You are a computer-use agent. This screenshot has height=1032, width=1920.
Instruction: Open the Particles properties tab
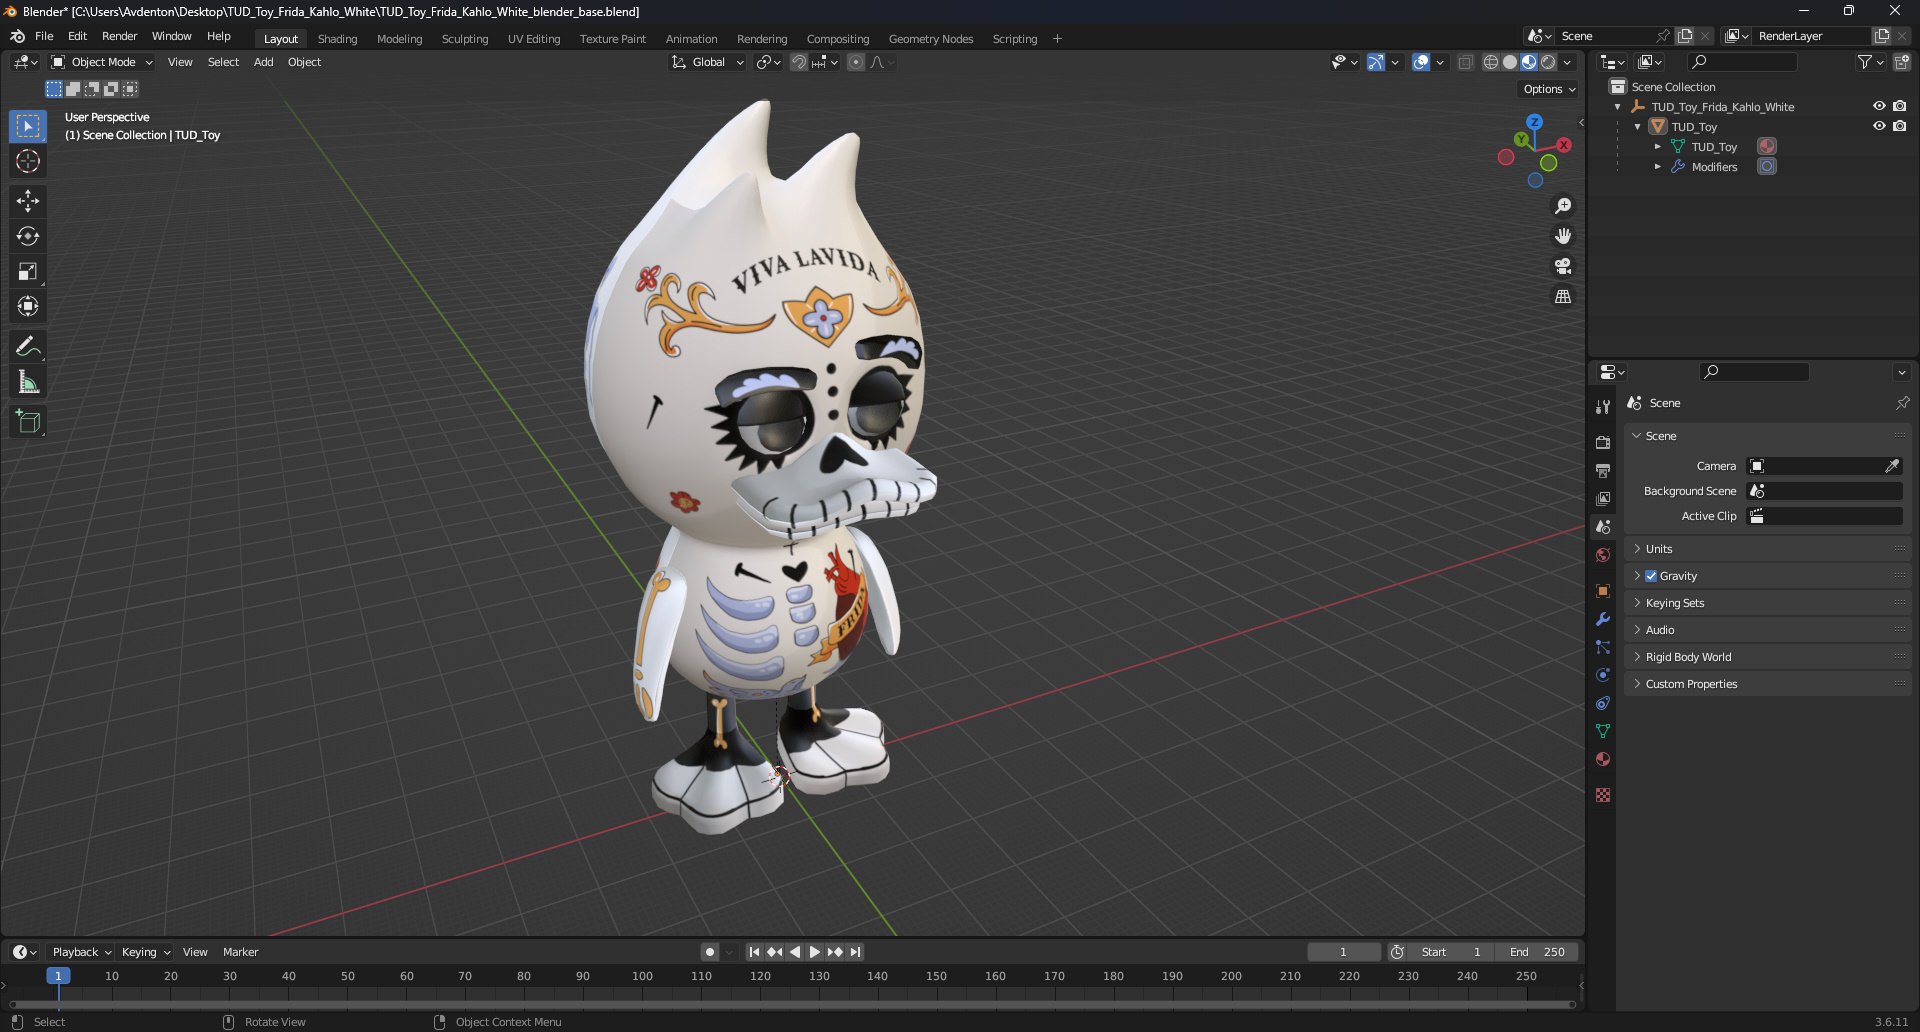(x=1603, y=647)
